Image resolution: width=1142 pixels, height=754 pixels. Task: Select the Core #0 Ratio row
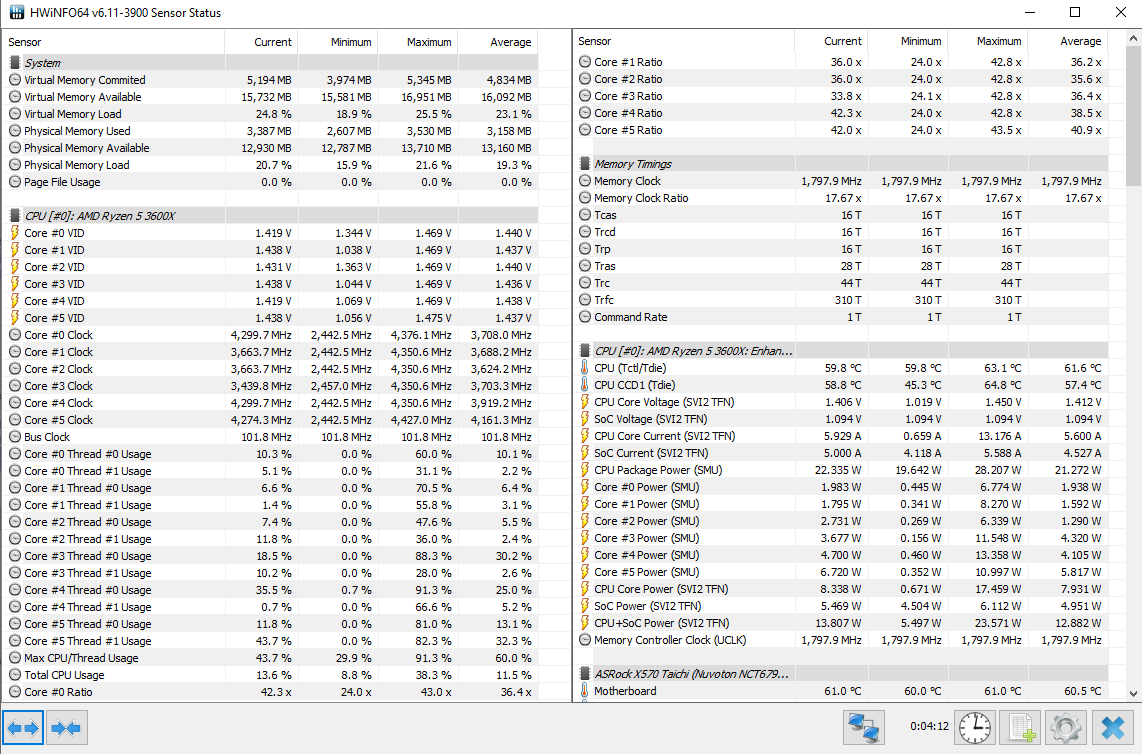pyautogui.click(x=270, y=692)
